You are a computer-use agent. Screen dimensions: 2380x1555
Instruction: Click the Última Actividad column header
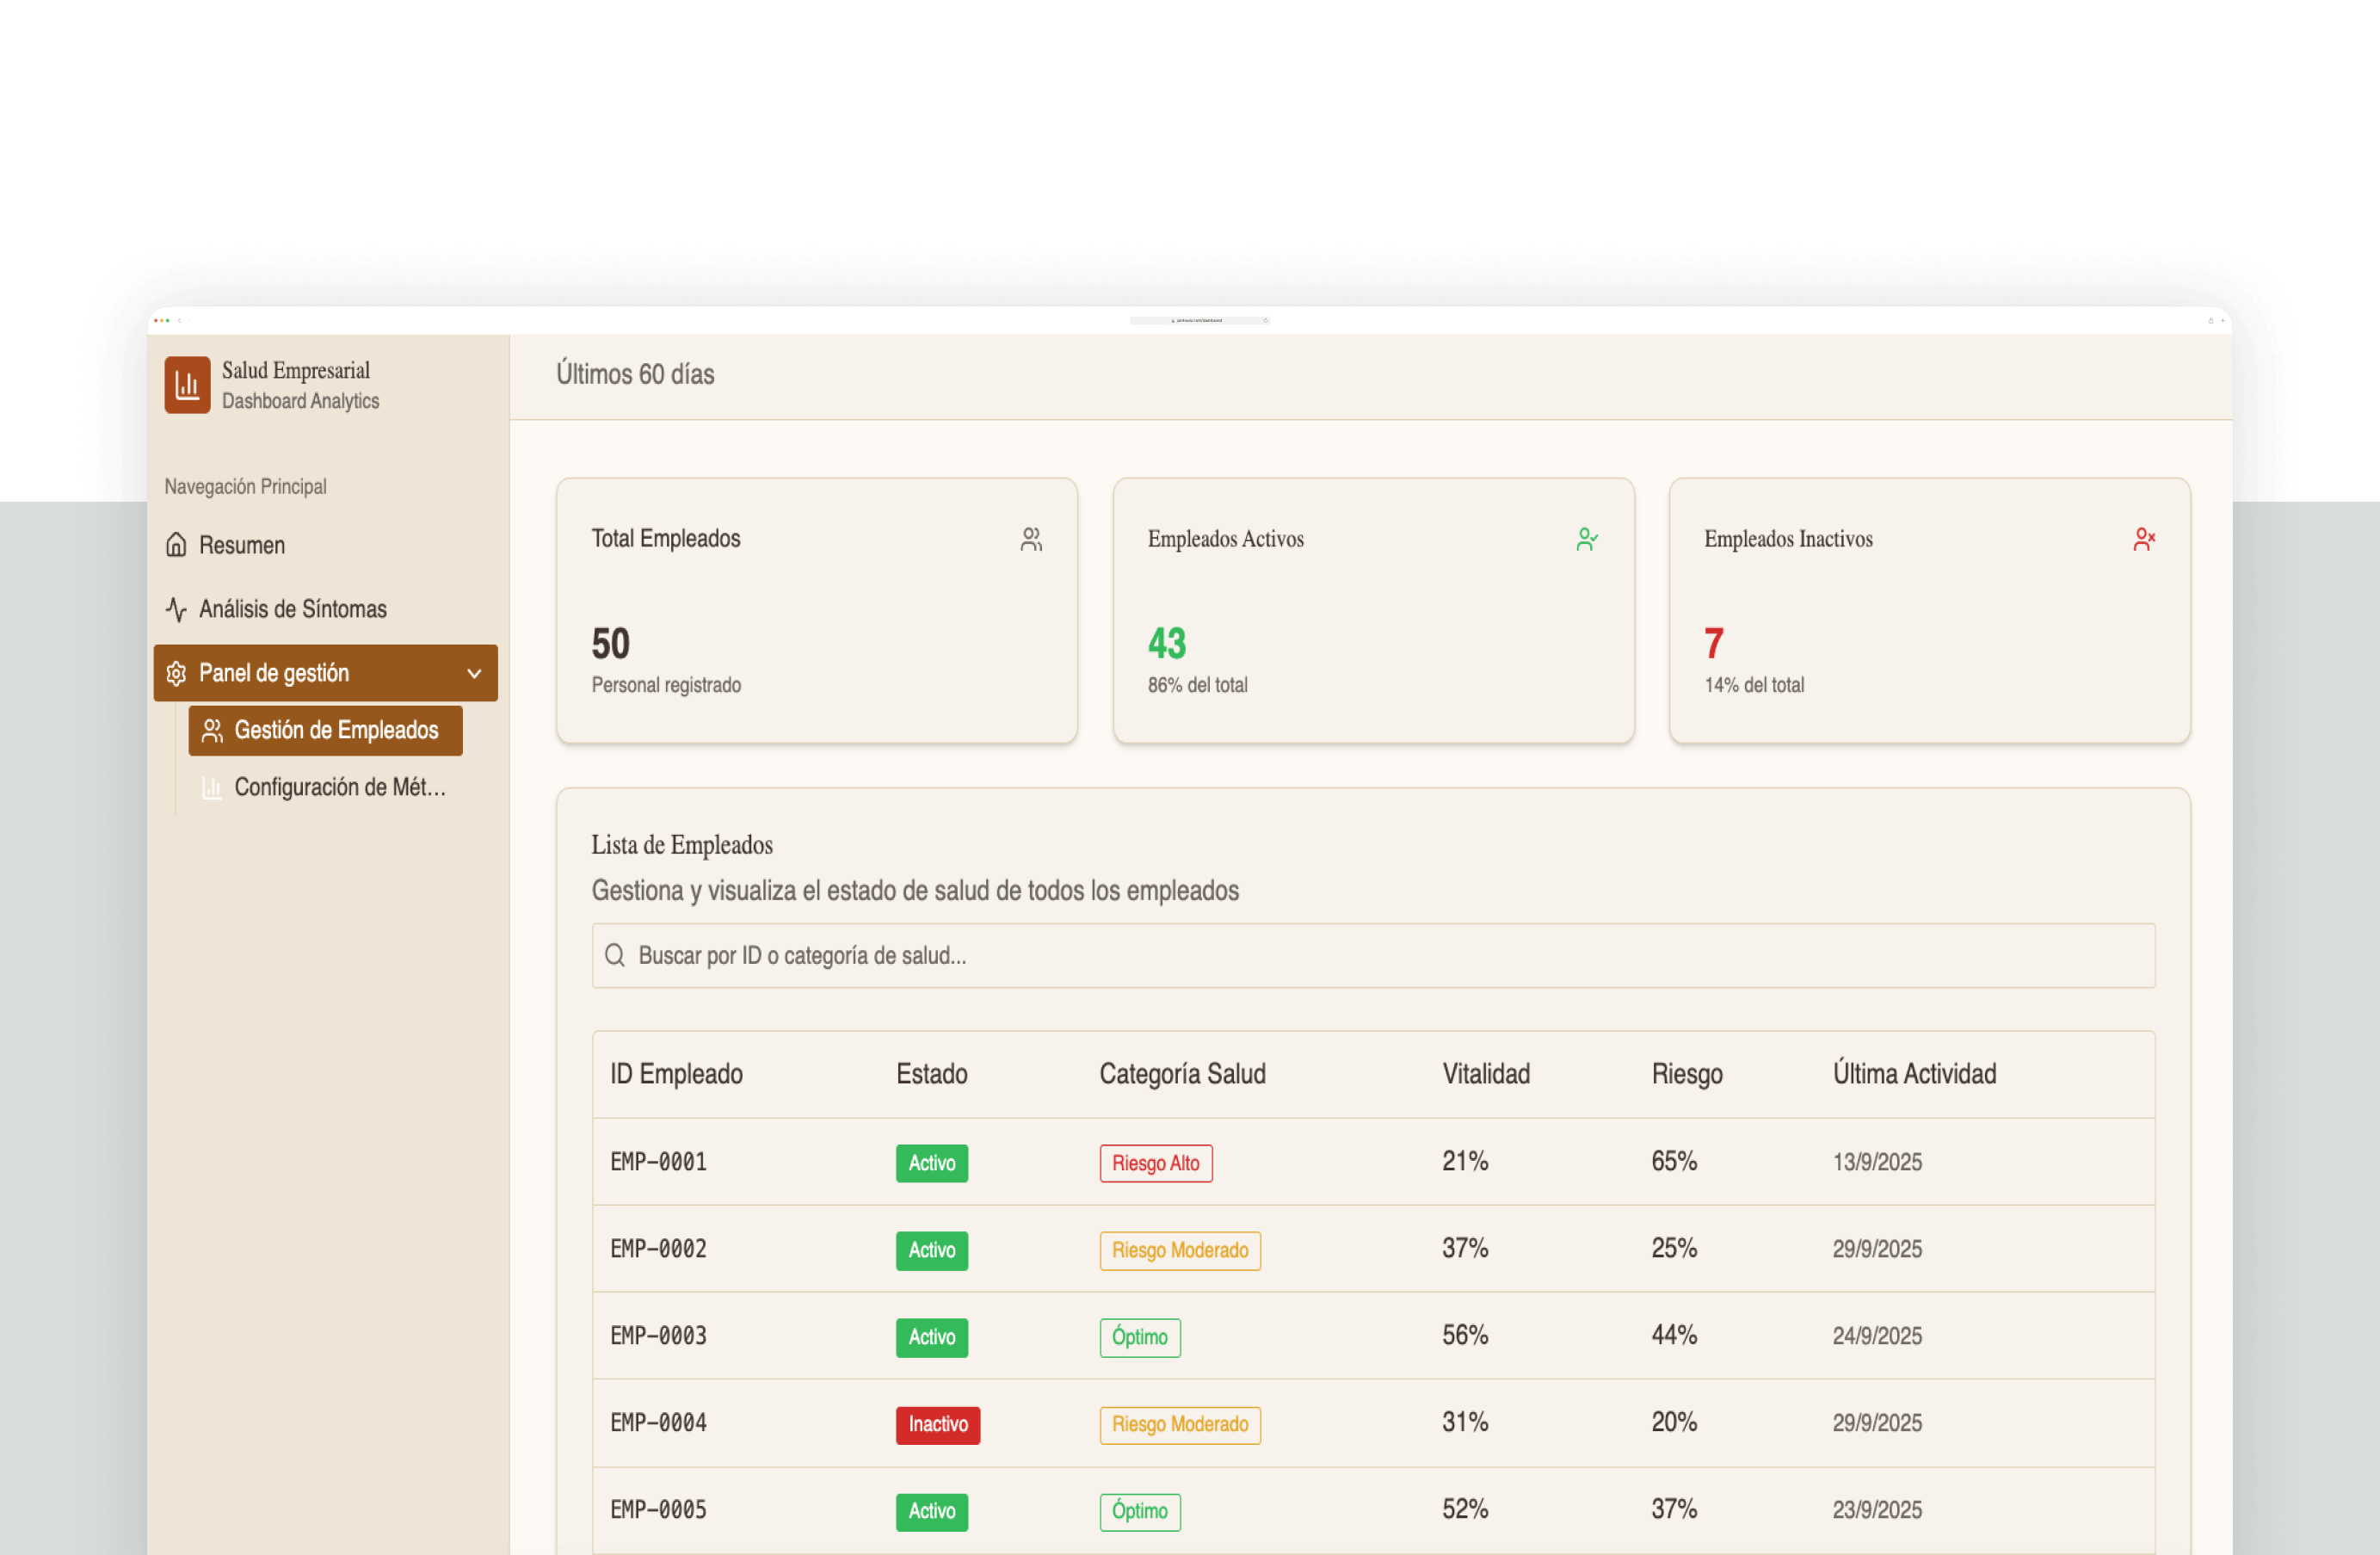point(1913,1074)
